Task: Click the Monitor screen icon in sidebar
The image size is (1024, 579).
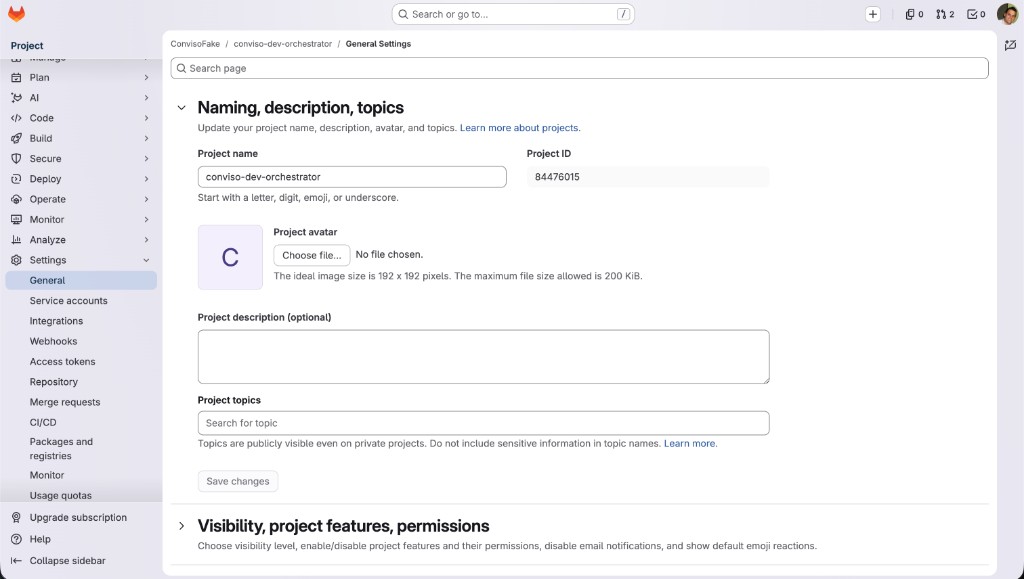Action: click(x=16, y=219)
